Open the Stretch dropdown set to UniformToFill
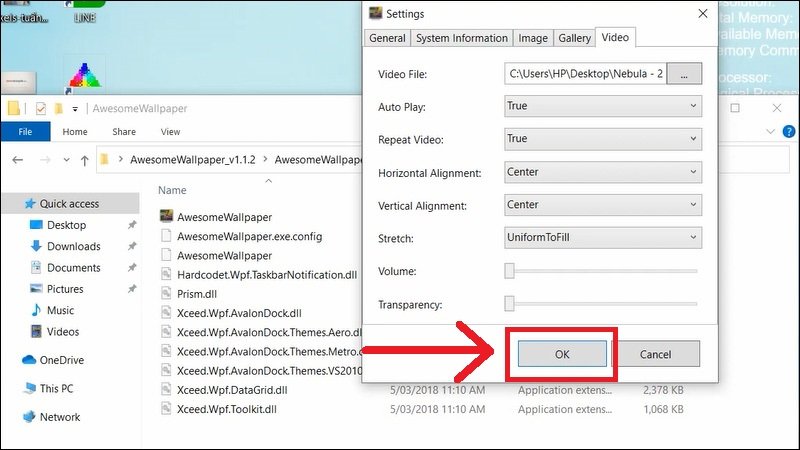800x450 pixels. tap(603, 238)
